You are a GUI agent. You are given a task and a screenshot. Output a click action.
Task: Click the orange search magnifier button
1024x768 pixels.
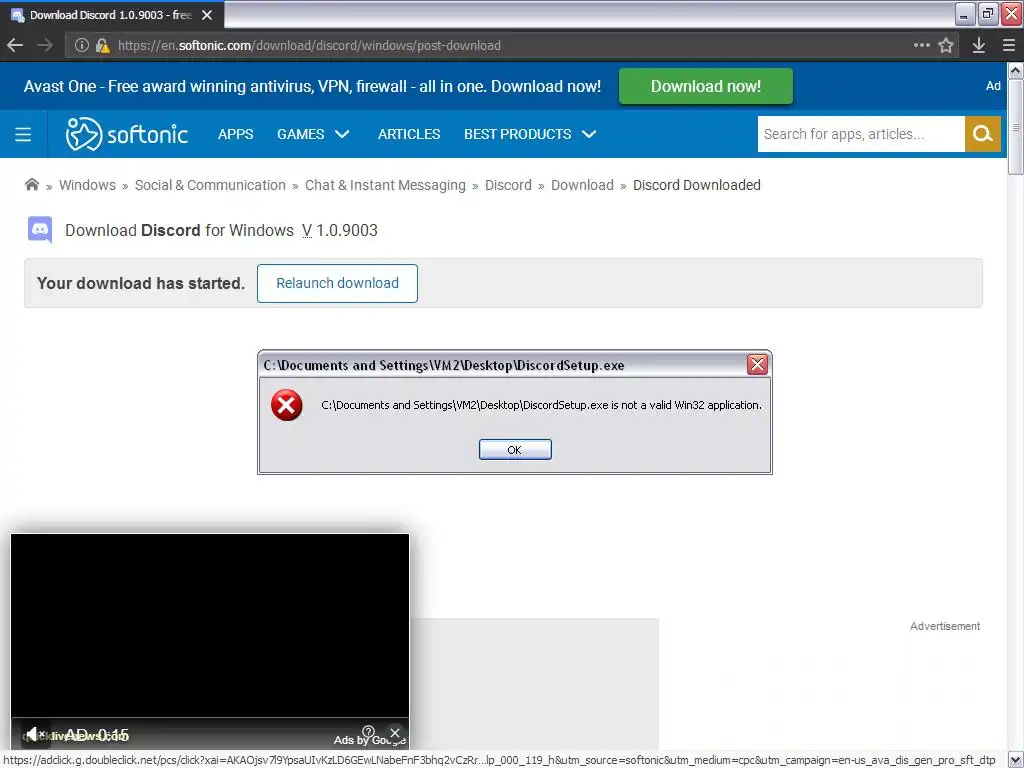pos(983,134)
